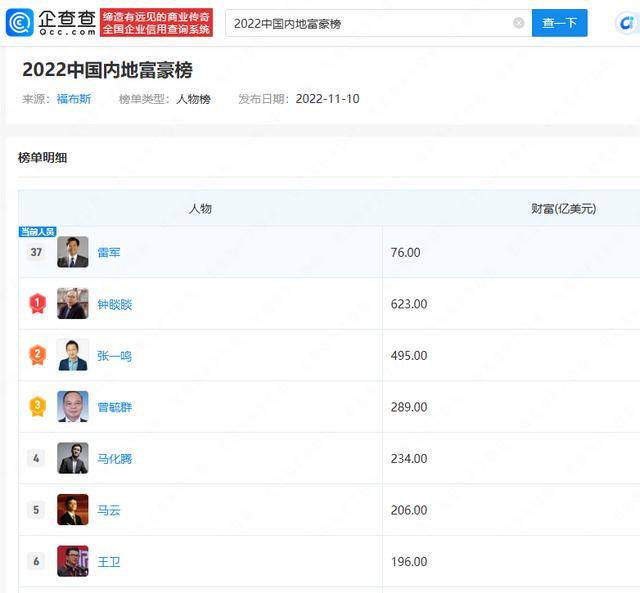Click the rank 4 badge

point(36,458)
